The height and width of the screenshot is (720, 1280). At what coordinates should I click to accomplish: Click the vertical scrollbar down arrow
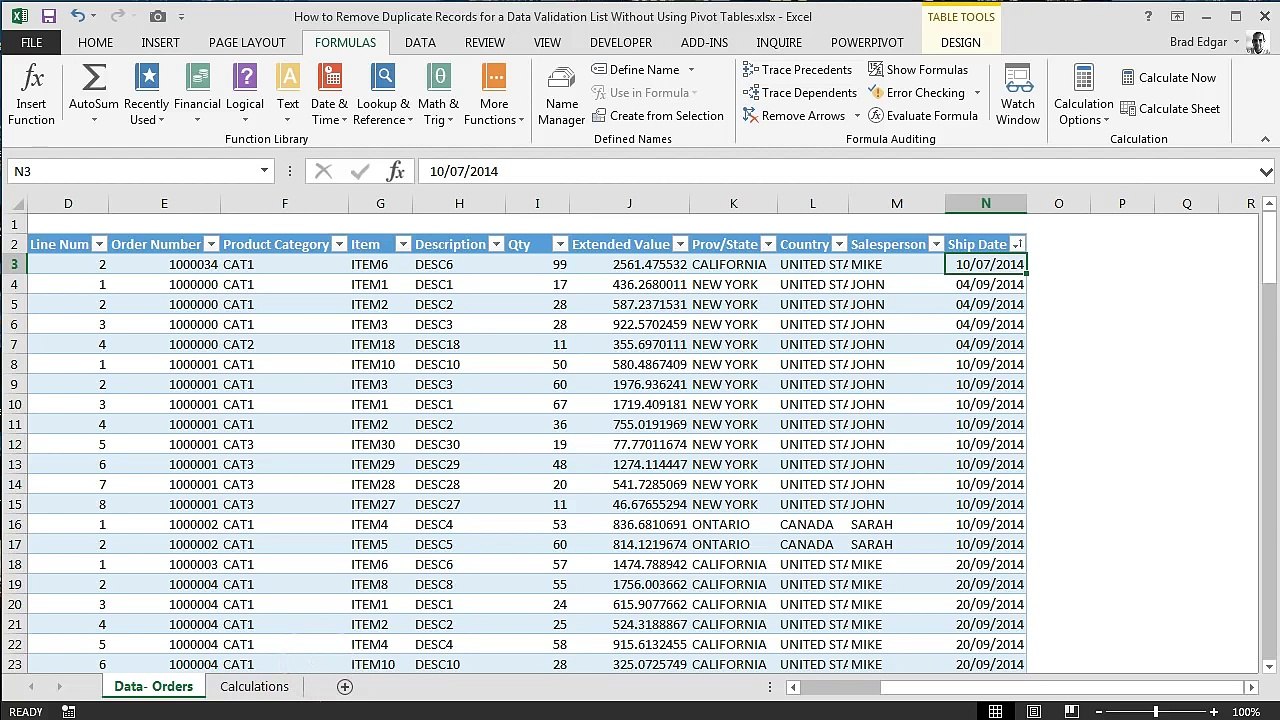[1269, 667]
